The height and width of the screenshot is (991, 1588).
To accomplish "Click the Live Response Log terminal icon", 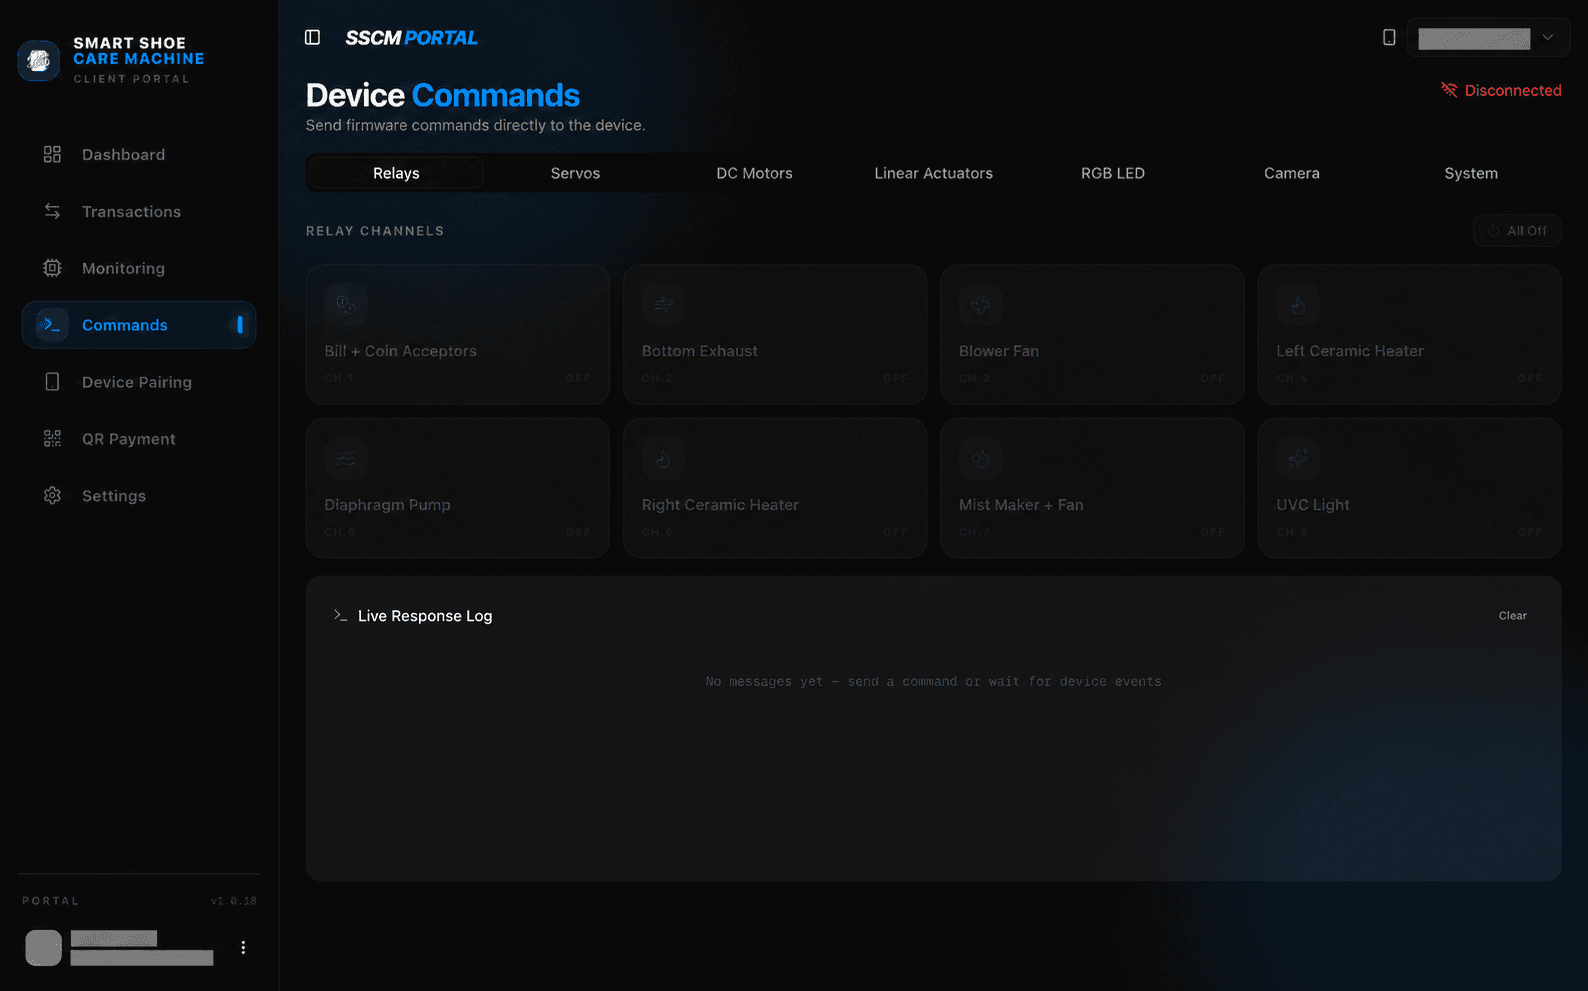I will coord(340,616).
